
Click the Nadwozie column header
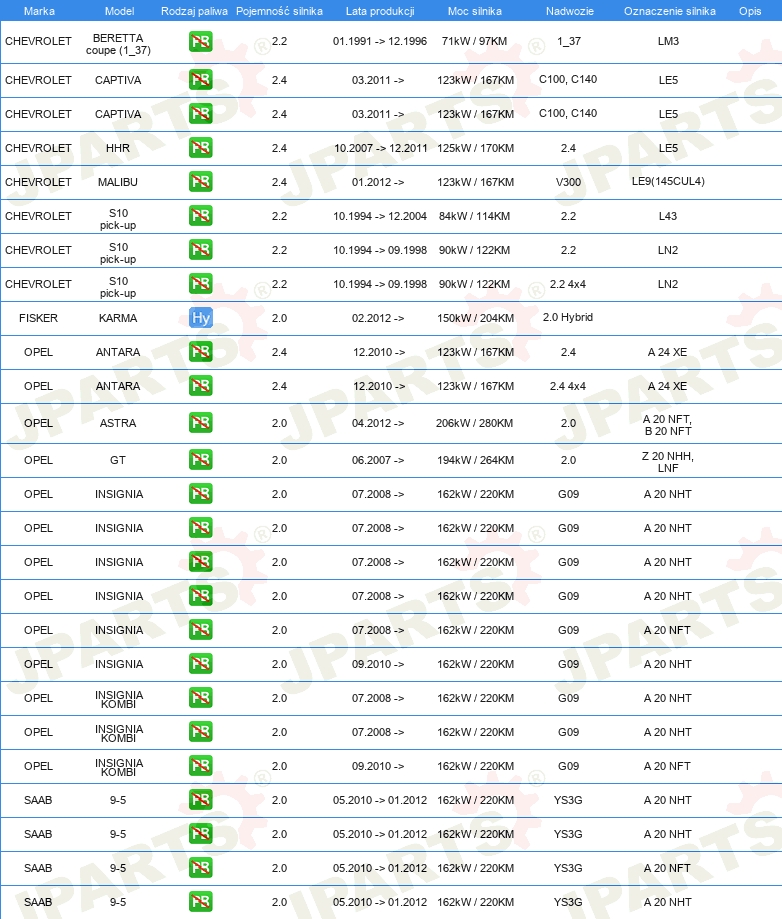point(569,11)
